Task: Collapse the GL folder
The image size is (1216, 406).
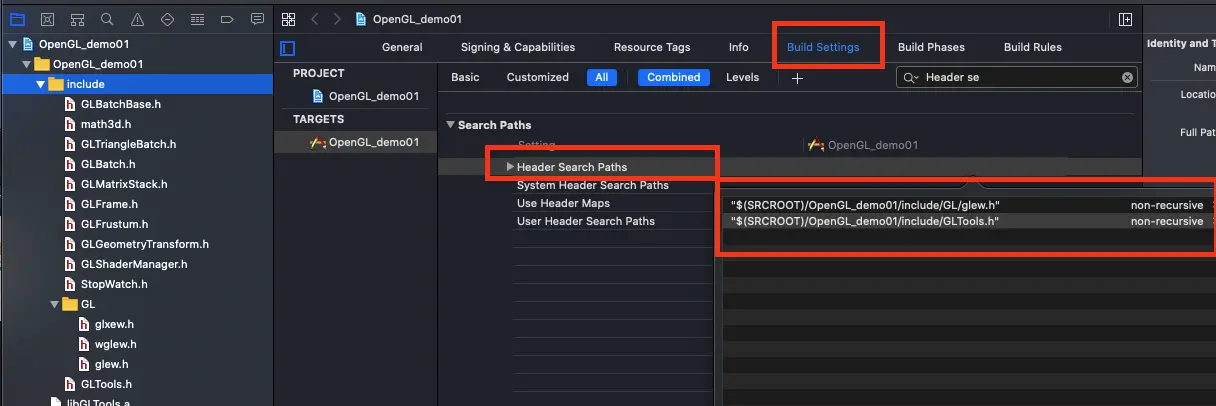Action: click(x=55, y=304)
